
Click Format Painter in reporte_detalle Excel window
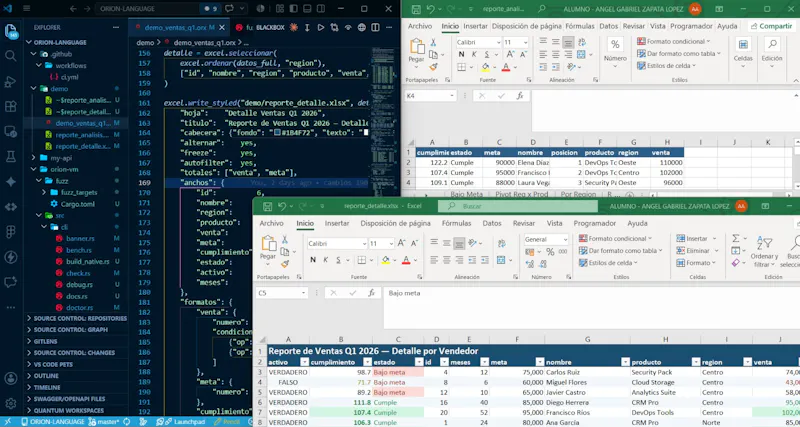click(x=285, y=264)
